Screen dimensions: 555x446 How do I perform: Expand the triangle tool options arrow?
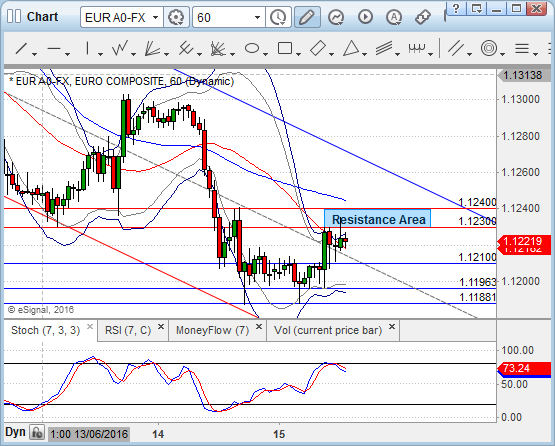365,54
